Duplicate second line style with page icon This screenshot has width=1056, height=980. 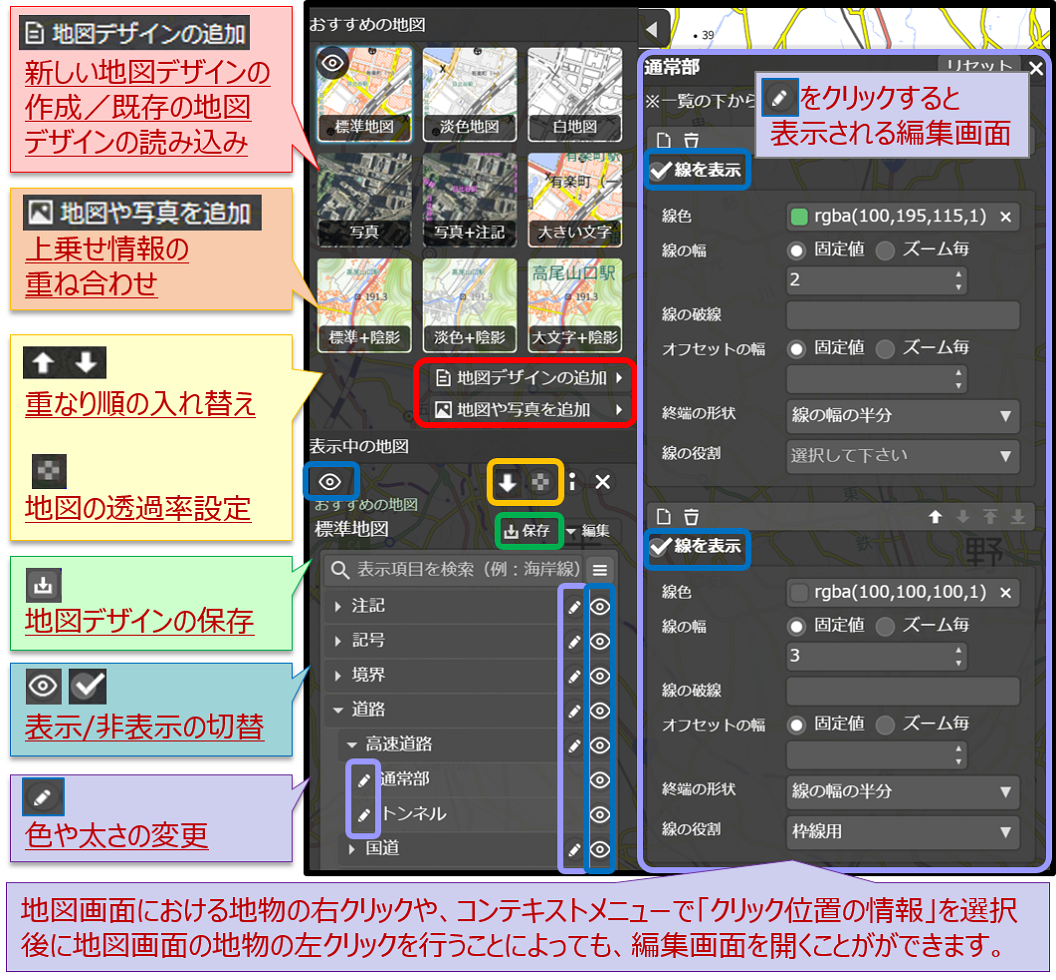click(x=664, y=517)
